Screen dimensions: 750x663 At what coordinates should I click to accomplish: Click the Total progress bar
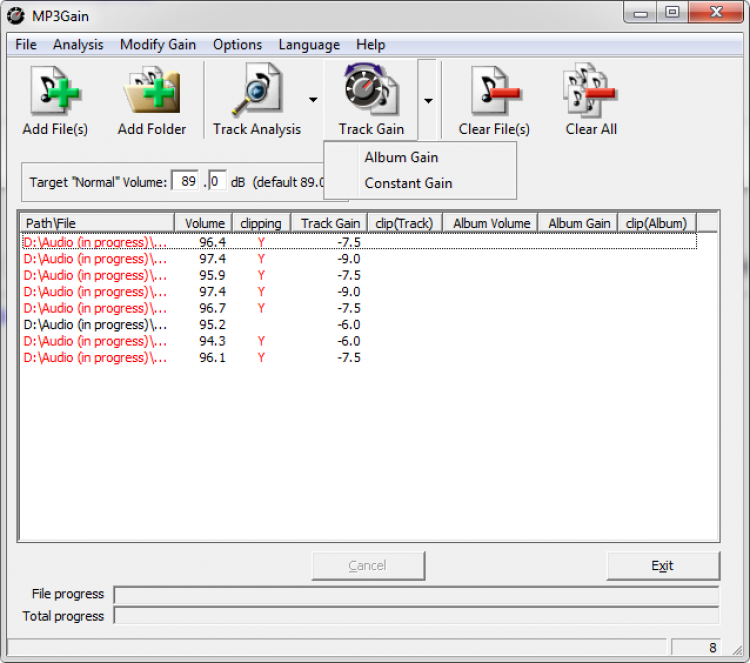click(416, 616)
